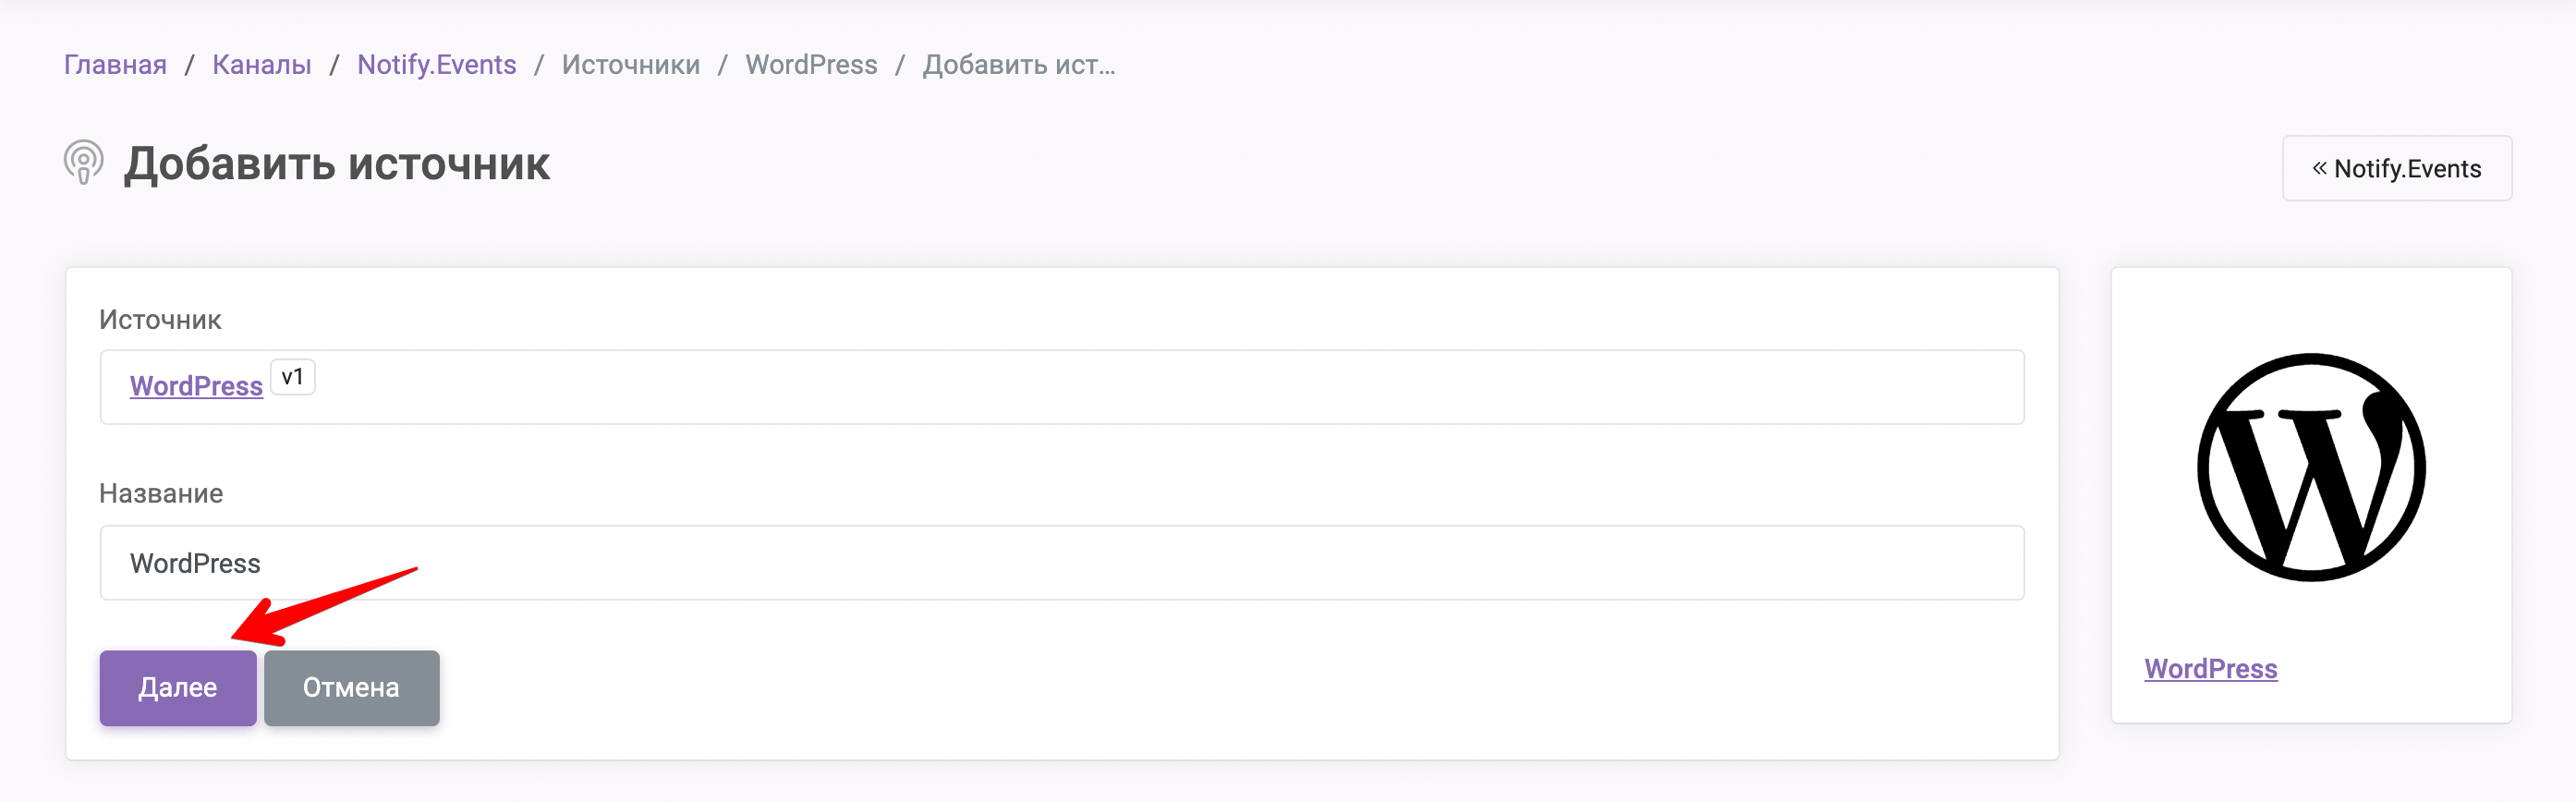Screen dimensions: 2576x802
Task: Click the large WordPress logo image
Action: 2311,467
